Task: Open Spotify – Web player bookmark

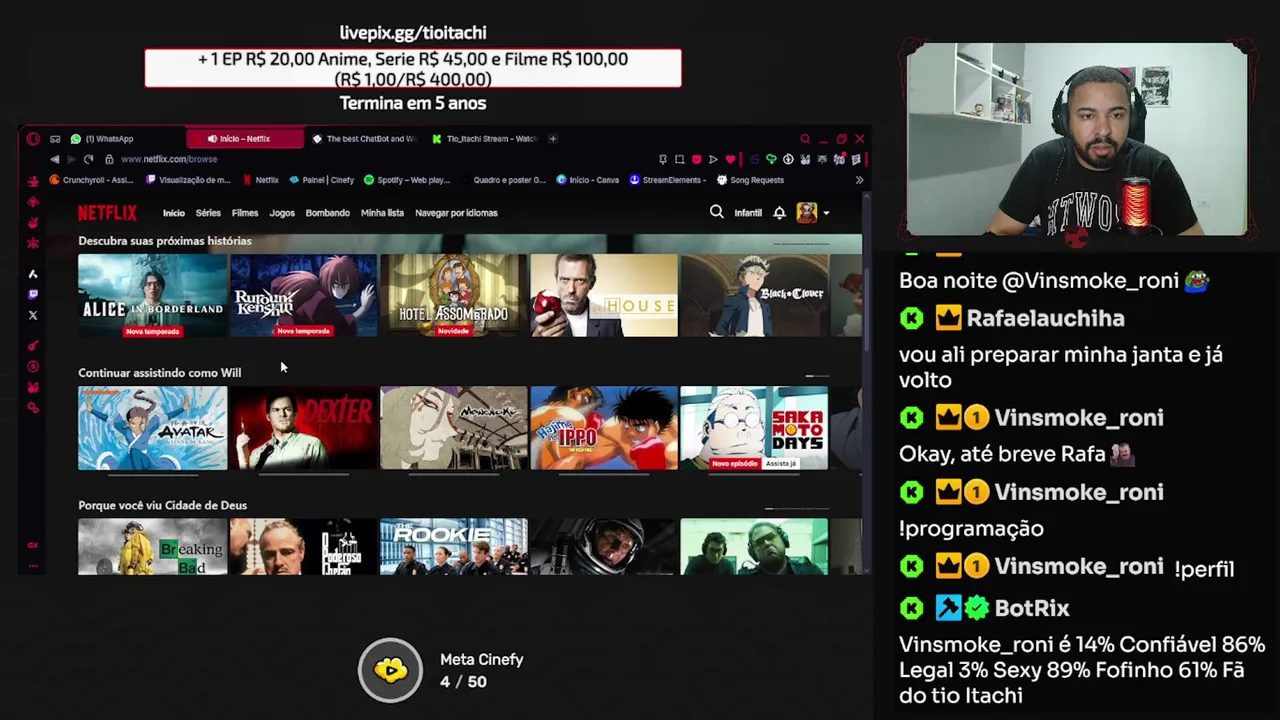Action: click(407, 180)
